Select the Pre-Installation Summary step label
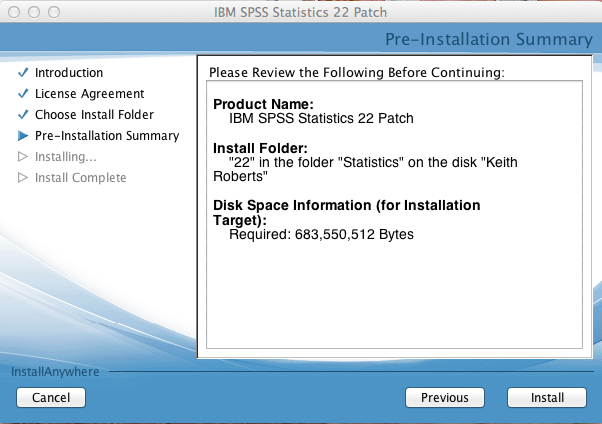Screen dimensions: 602x424 pyautogui.click(x=107, y=136)
